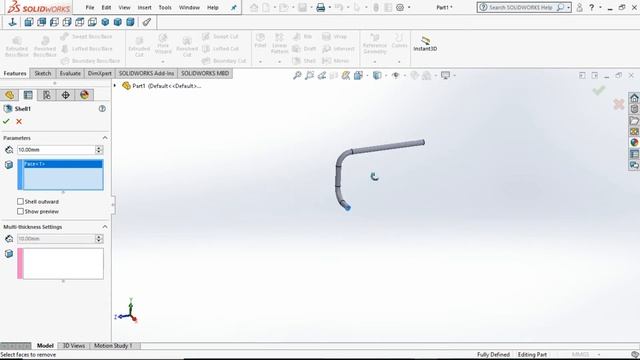
Task: Collapse the Multi-thickness Settings section
Action: click(105, 227)
